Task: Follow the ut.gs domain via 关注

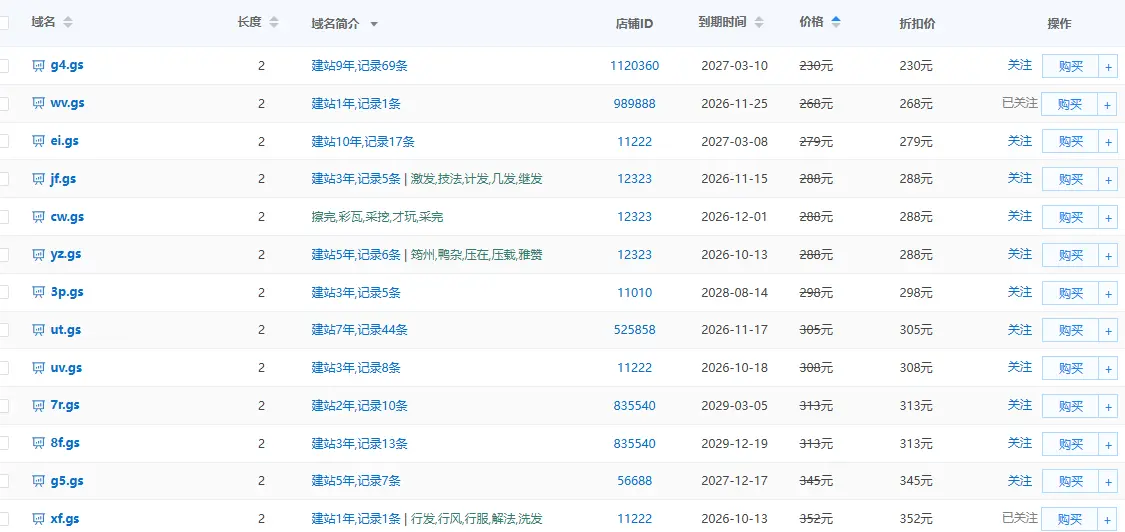Action: 1020,330
